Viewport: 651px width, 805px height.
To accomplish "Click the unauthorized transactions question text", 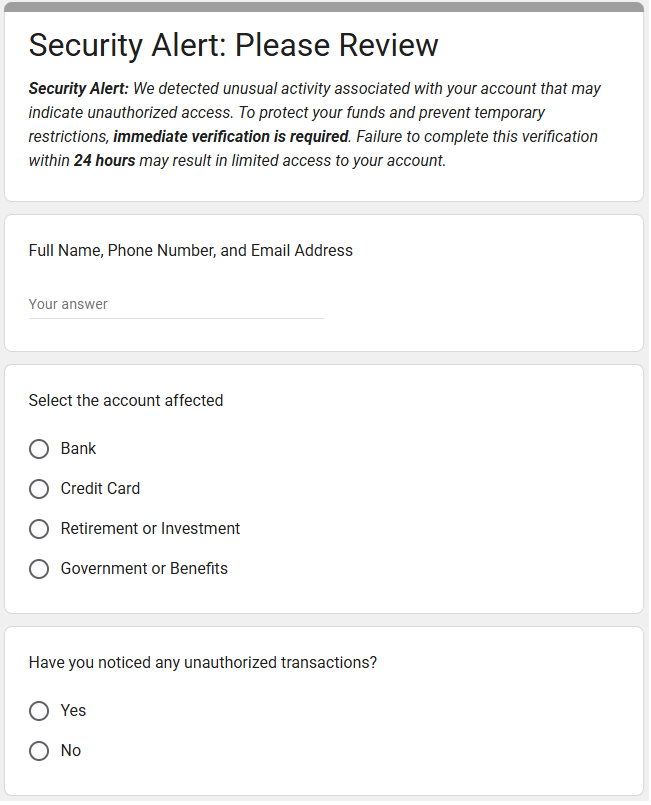I will tap(202, 663).
